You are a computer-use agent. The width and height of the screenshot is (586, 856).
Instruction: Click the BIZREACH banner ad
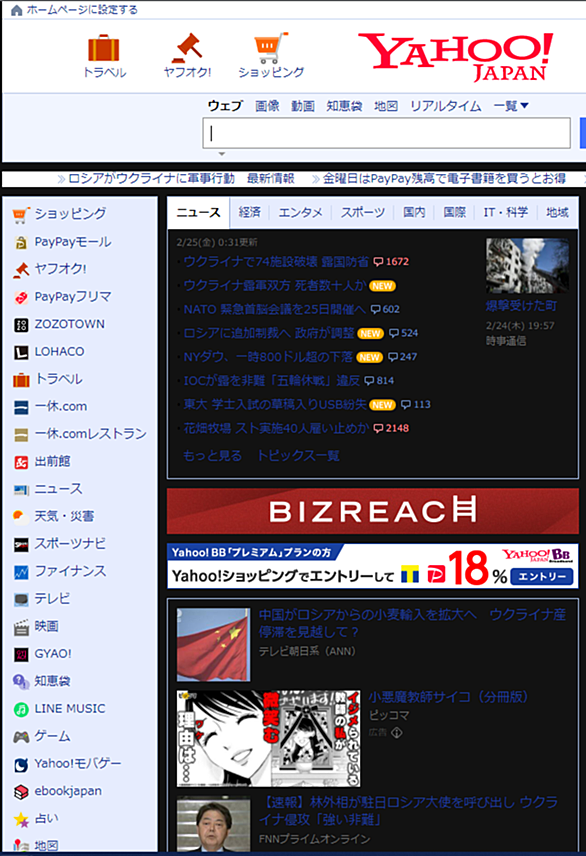[372, 511]
